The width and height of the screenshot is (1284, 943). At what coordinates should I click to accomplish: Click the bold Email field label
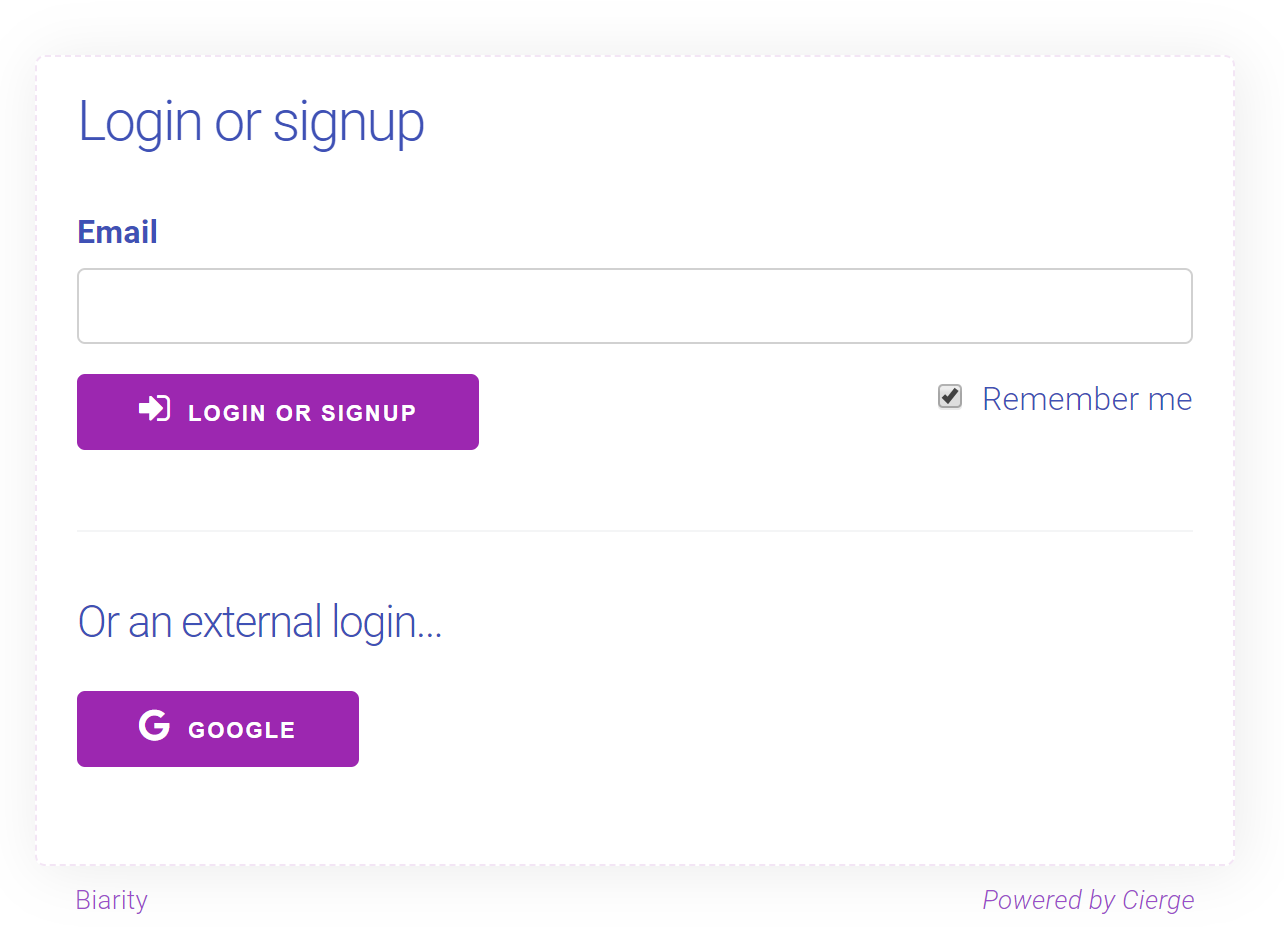118,232
